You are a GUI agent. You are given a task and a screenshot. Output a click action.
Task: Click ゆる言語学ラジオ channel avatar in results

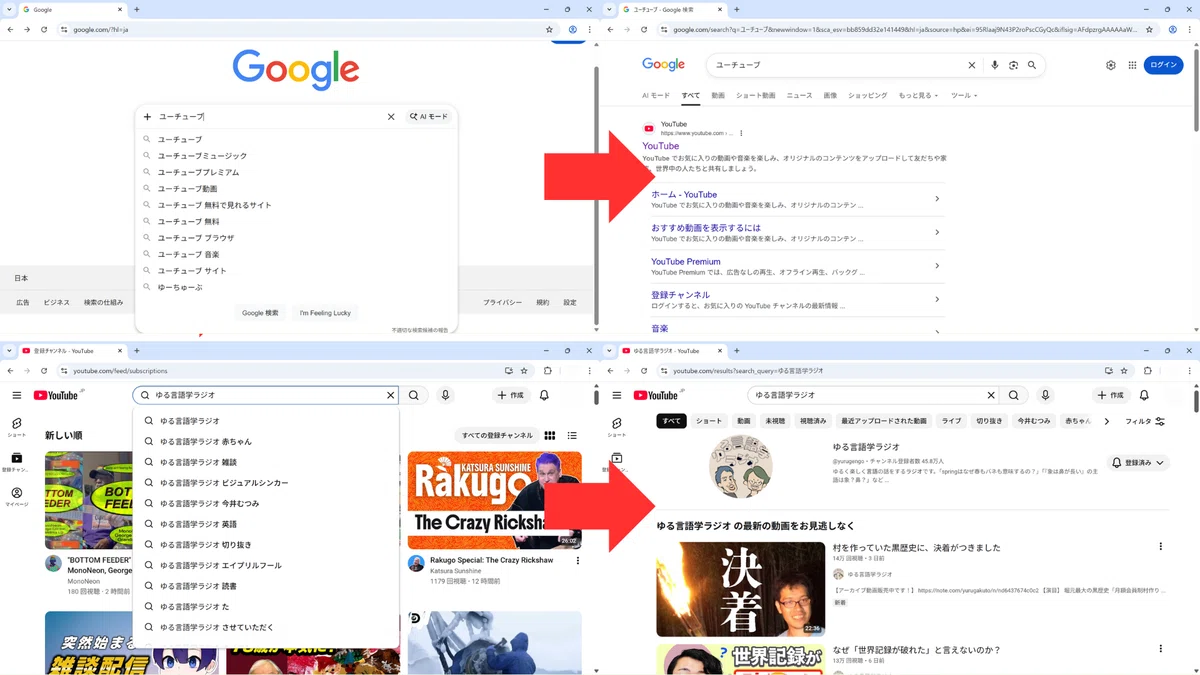pyautogui.click(x=741, y=467)
